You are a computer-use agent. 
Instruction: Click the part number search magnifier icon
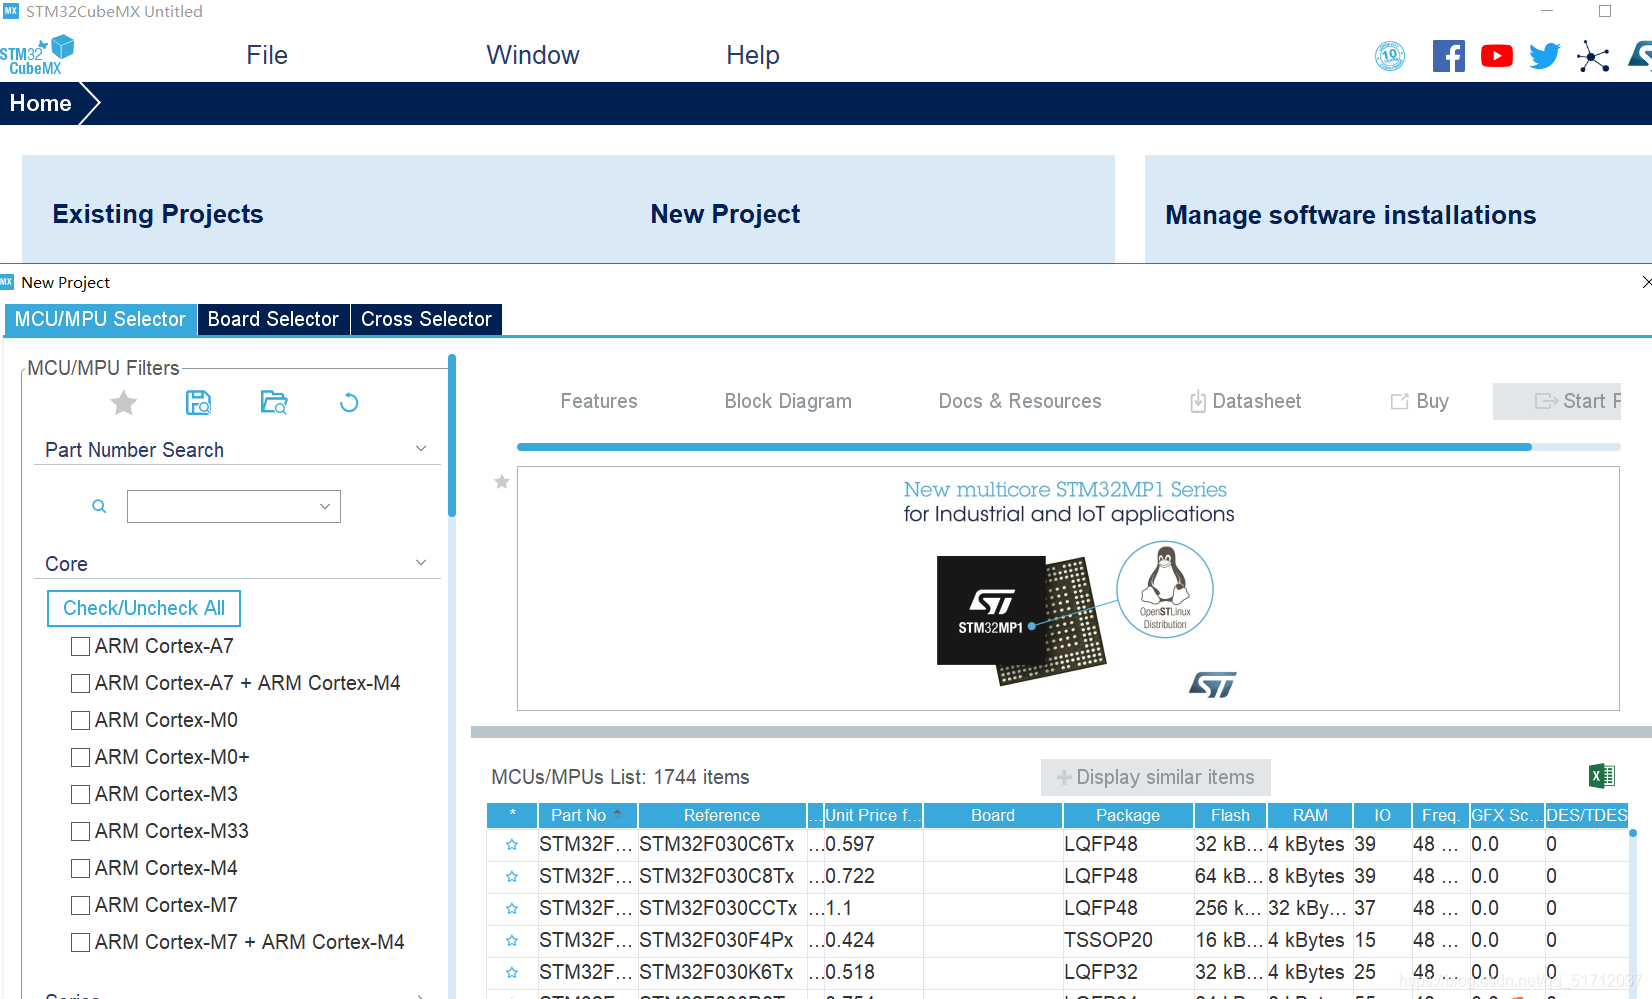tap(99, 507)
